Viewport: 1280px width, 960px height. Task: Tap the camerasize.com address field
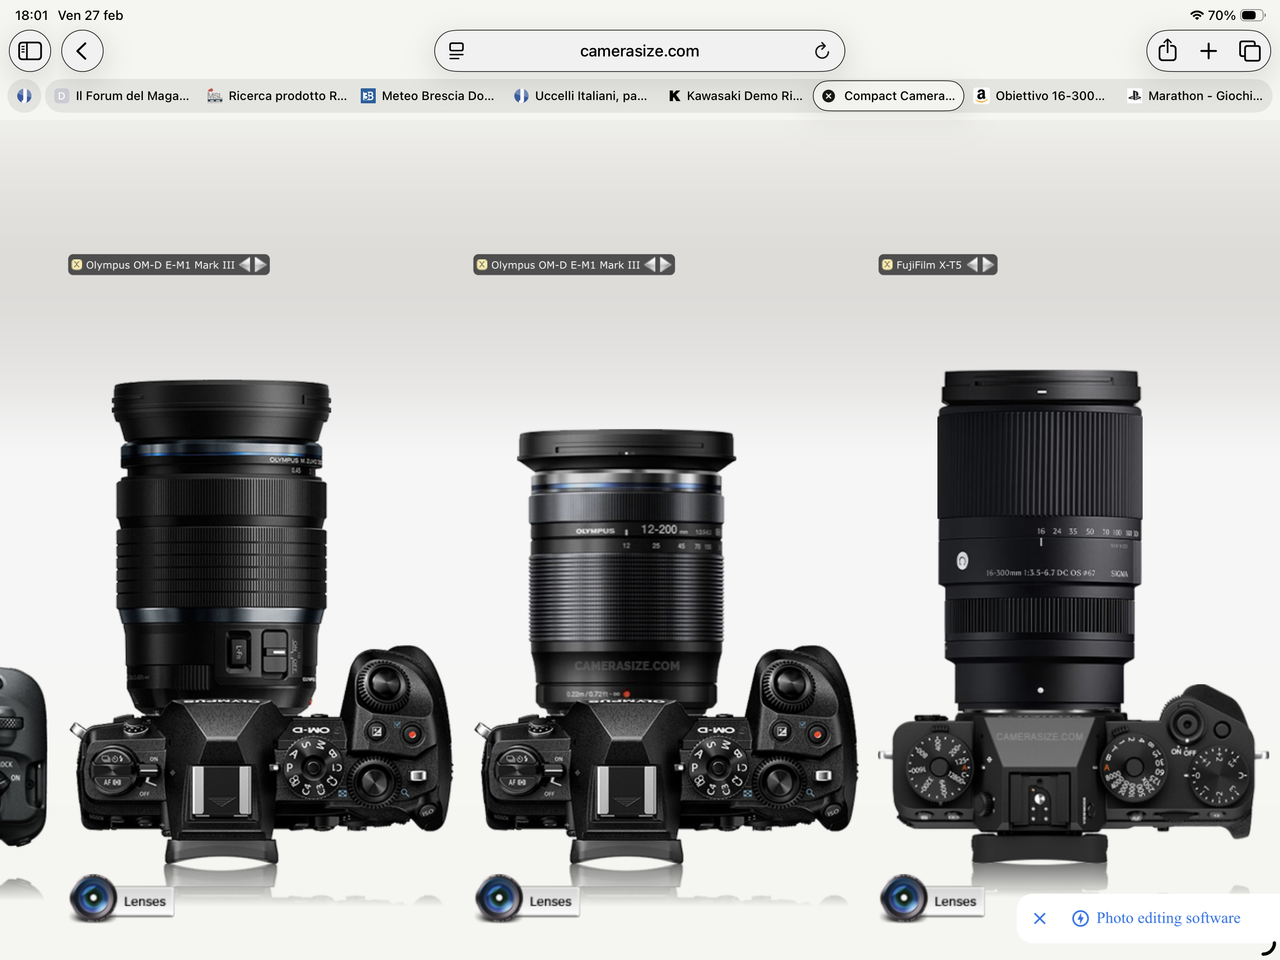(x=639, y=51)
